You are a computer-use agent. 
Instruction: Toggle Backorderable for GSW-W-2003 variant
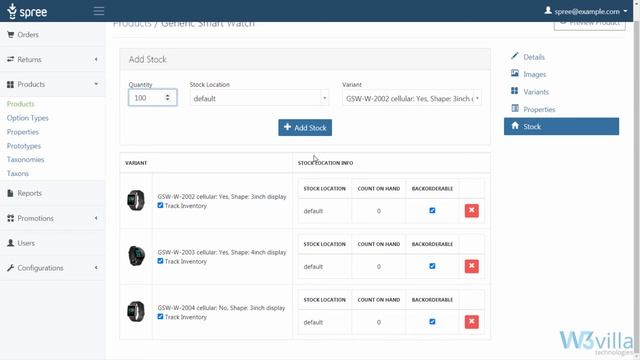click(x=432, y=266)
